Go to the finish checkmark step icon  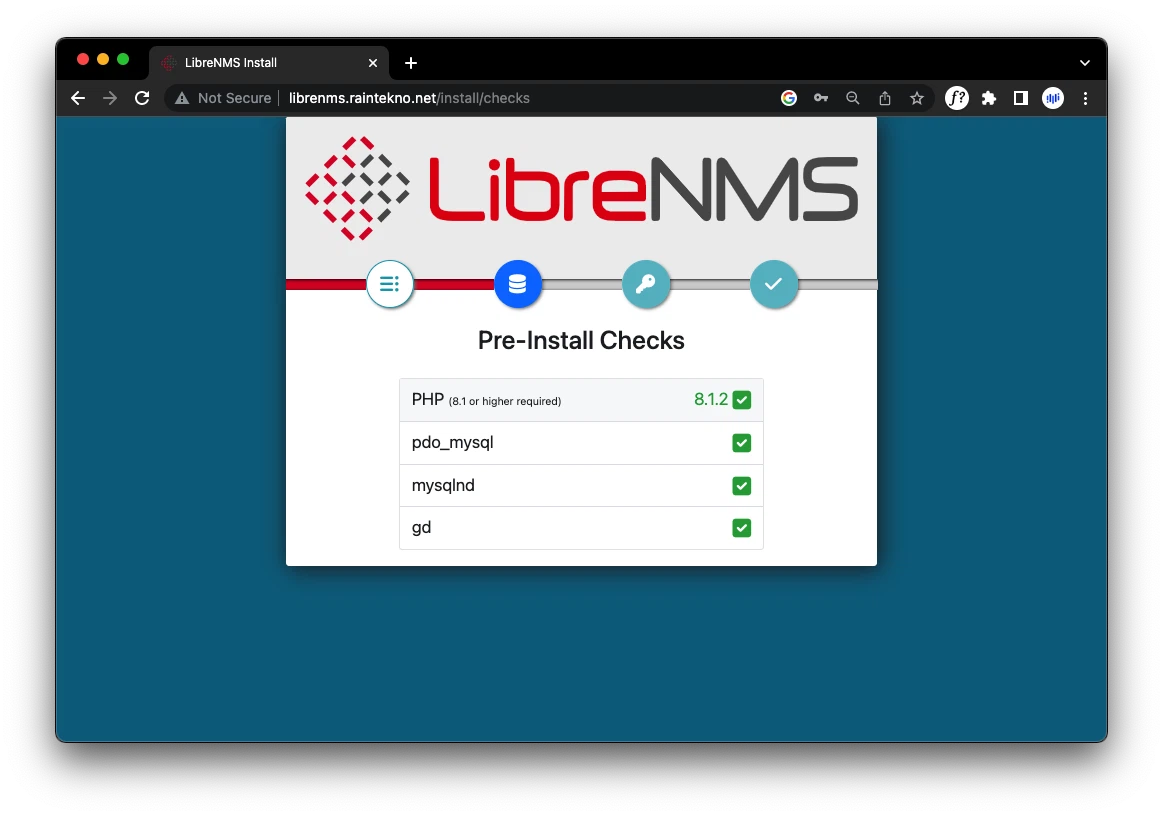pyautogui.click(x=773, y=284)
